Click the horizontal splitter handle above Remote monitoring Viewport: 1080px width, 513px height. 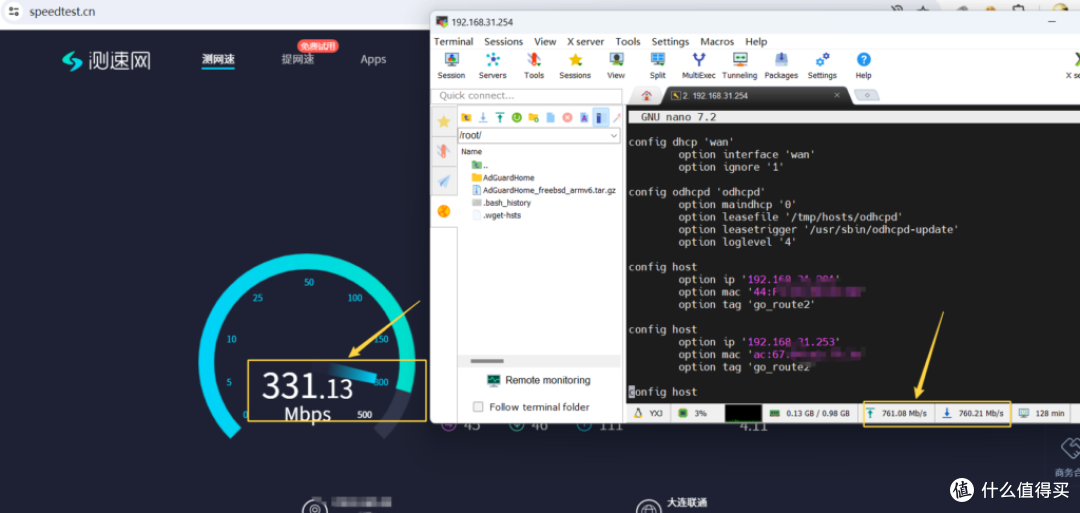tap(487, 361)
